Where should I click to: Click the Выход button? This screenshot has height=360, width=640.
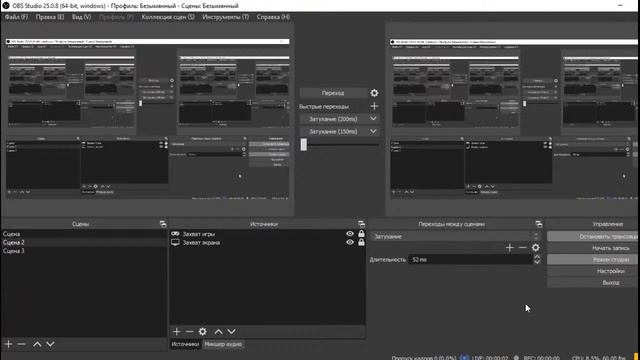tap(593, 282)
